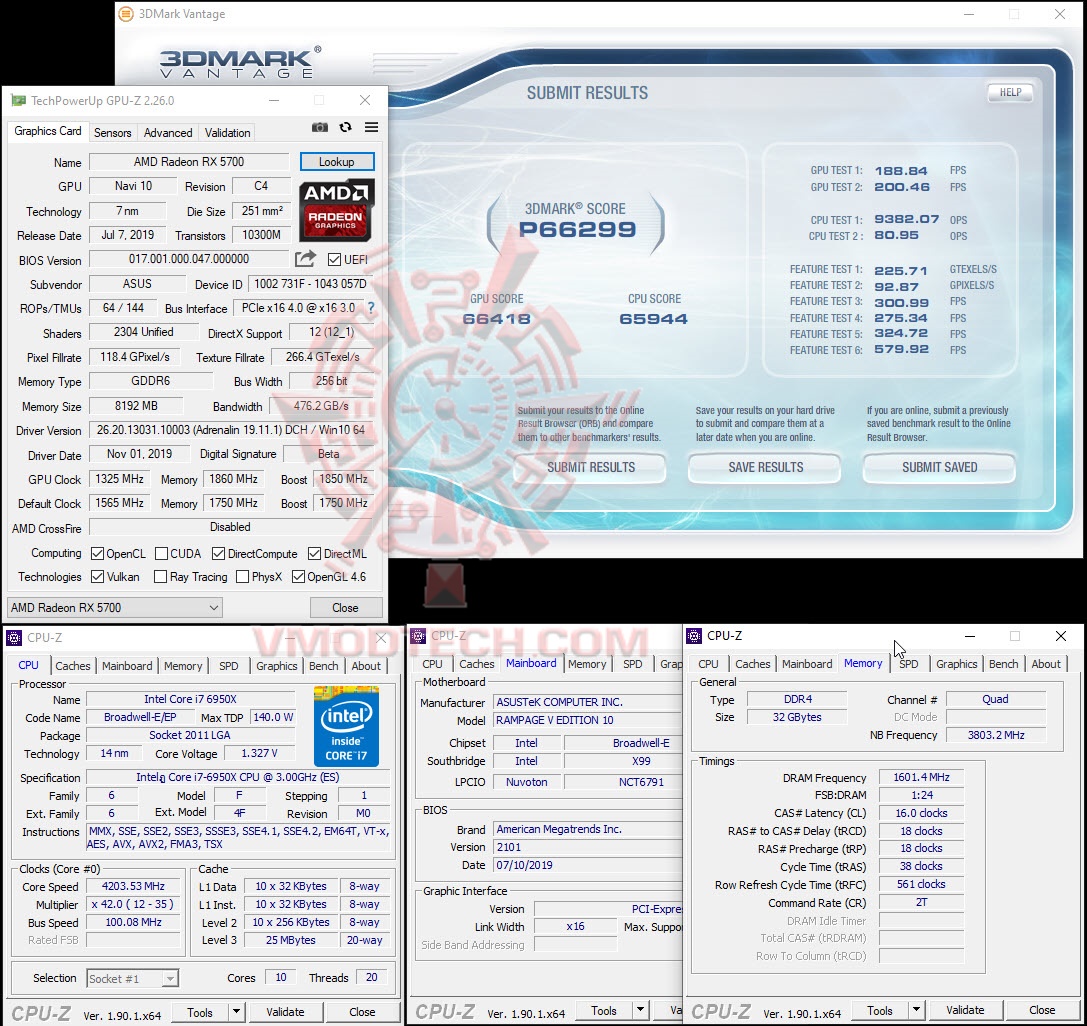Click the CPU score value 65944

654,319
